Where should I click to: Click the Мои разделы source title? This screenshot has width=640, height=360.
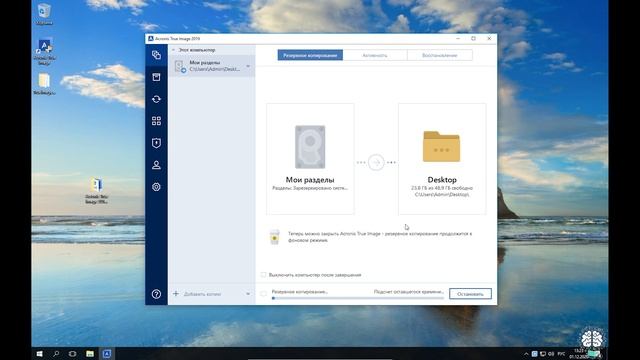click(x=310, y=180)
